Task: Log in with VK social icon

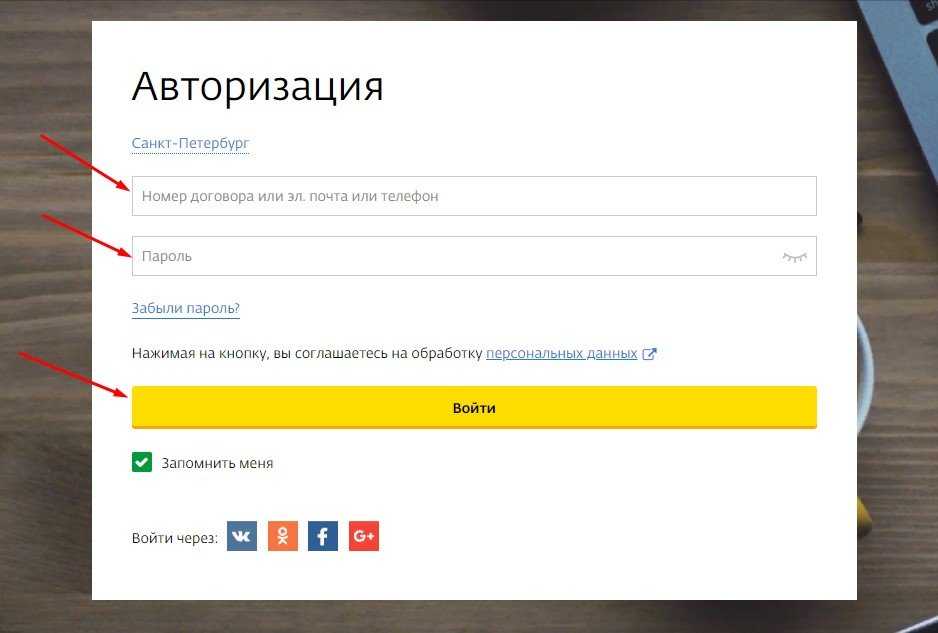Action: tap(242, 537)
